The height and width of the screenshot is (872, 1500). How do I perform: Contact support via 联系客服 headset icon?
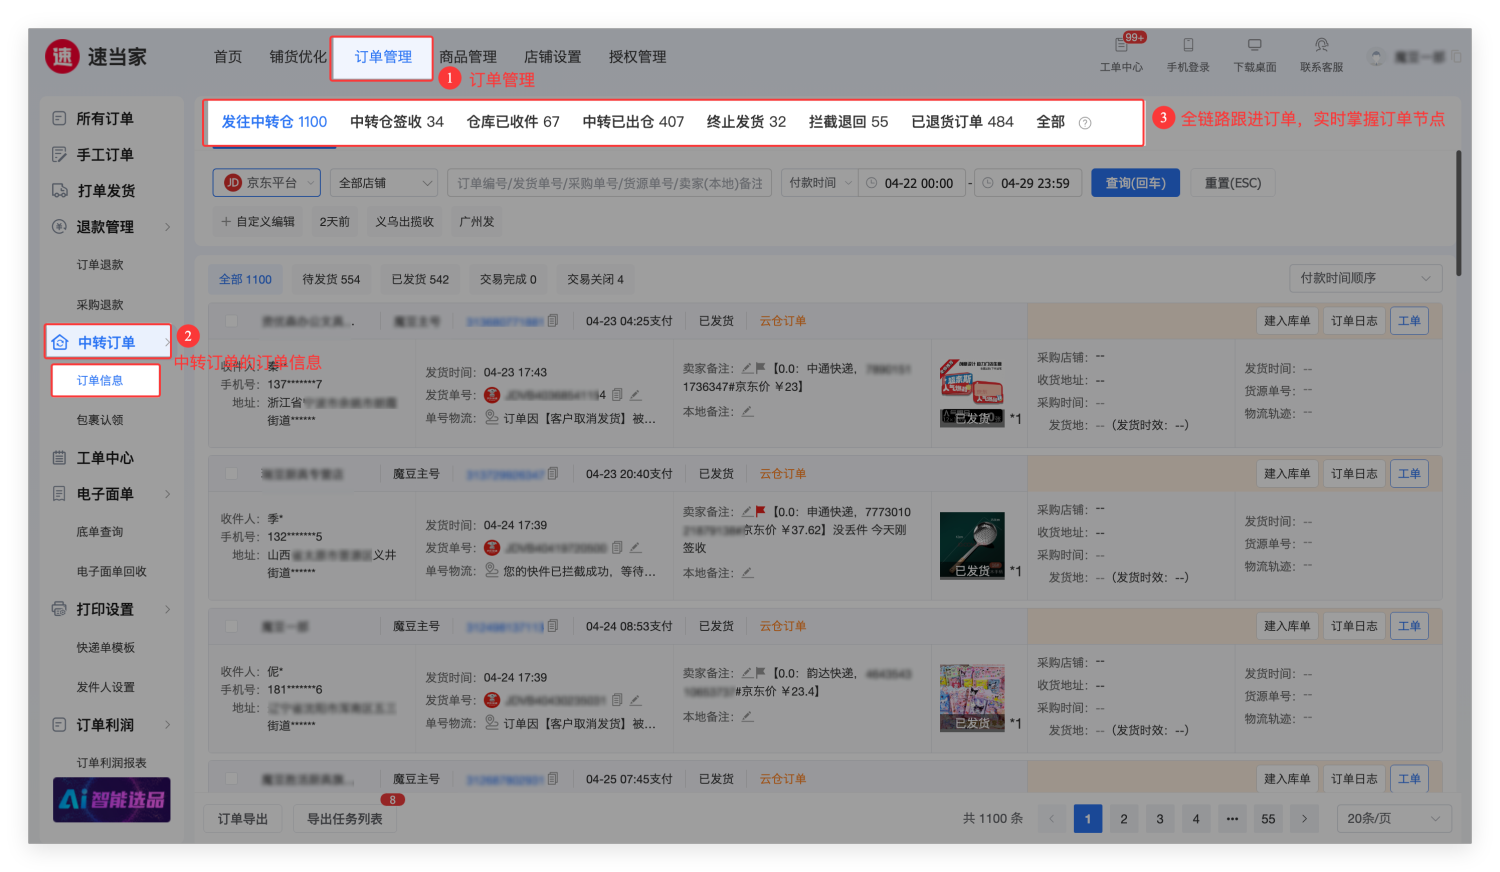point(1321,46)
